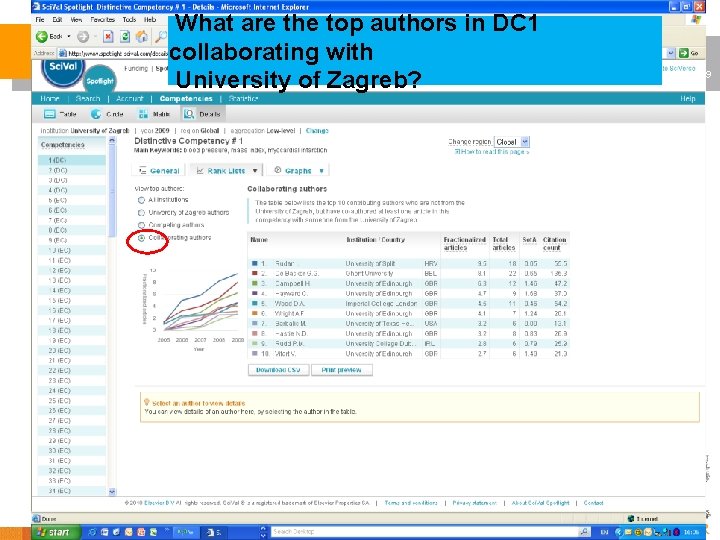Go to the Competencies navigation tab

pos(186,98)
